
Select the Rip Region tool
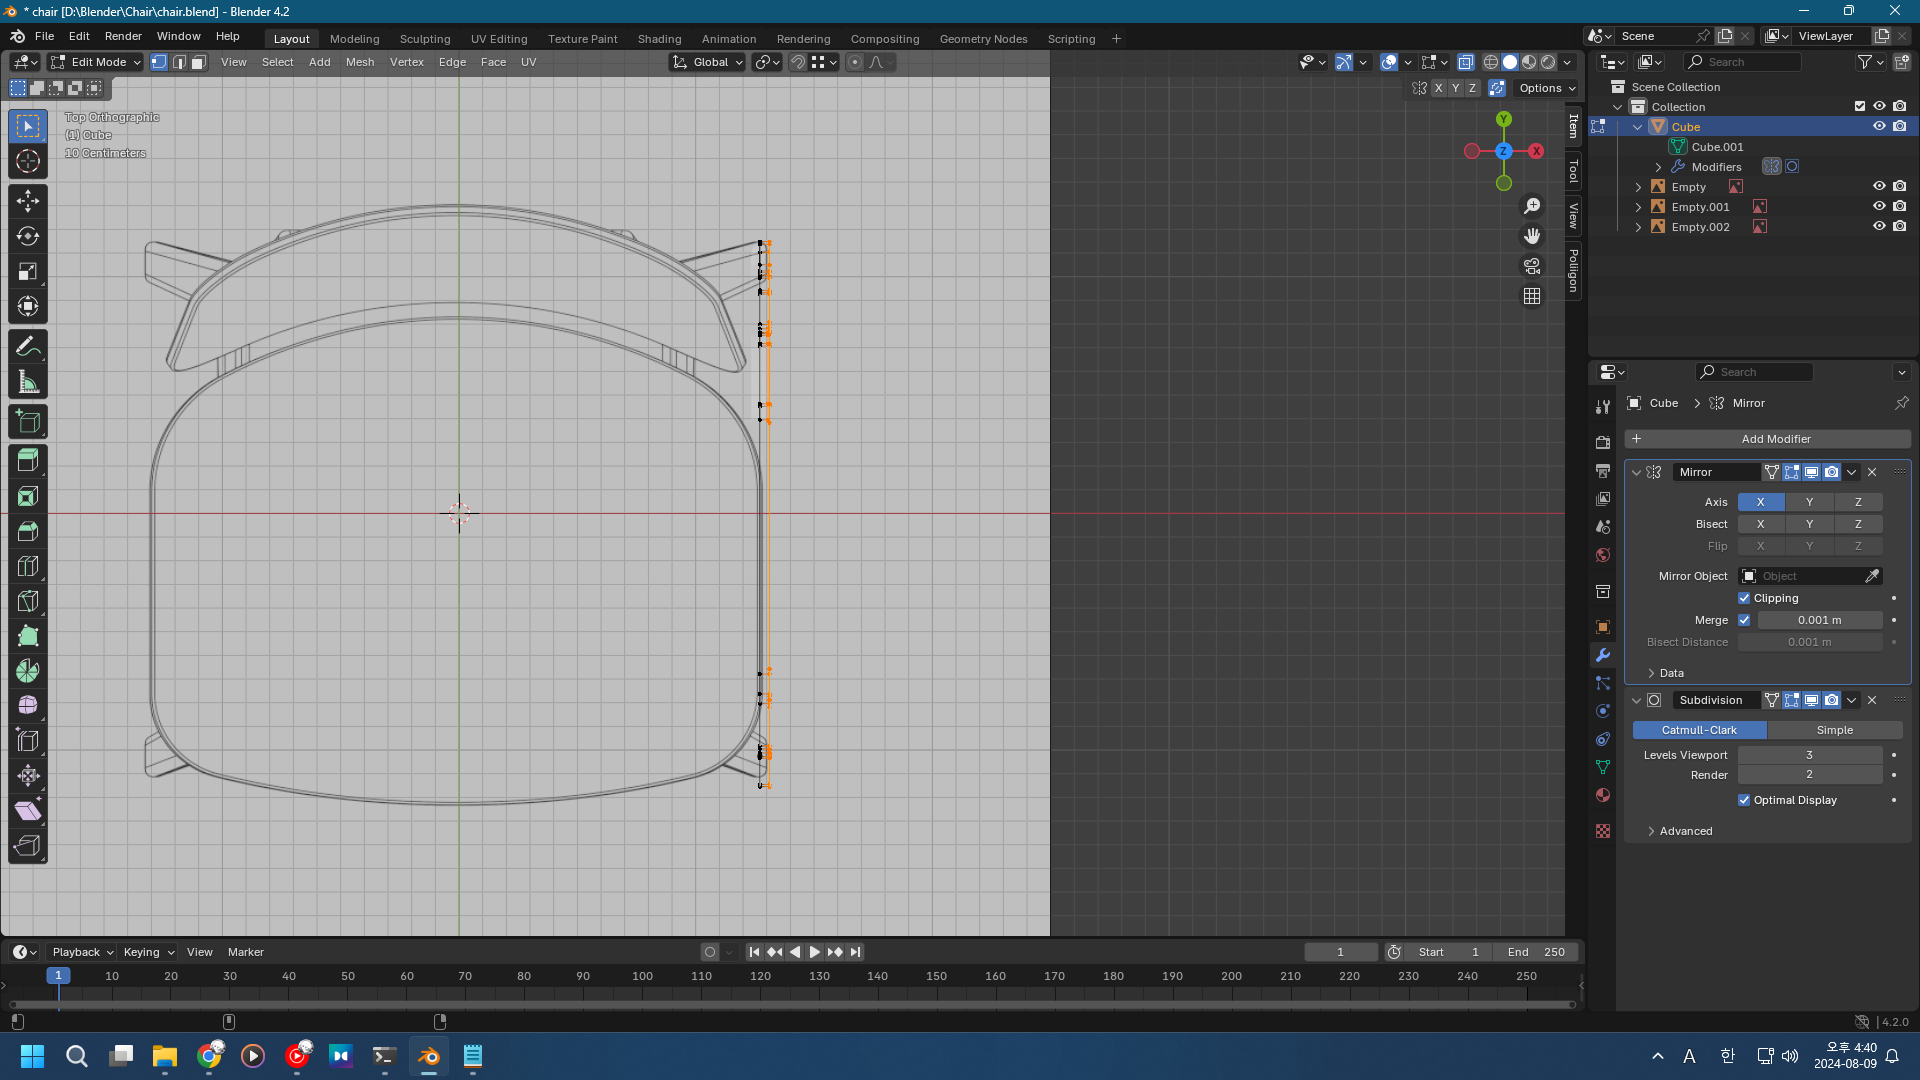pyautogui.click(x=28, y=846)
